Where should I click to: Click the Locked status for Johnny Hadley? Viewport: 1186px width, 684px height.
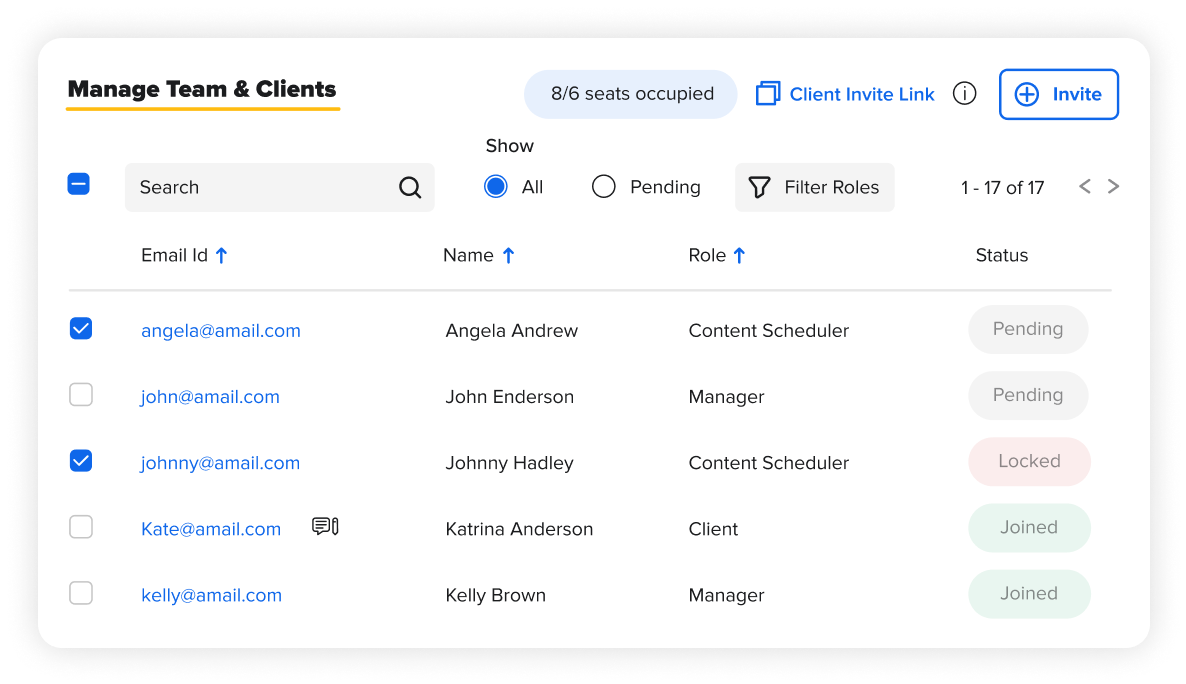click(1029, 461)
